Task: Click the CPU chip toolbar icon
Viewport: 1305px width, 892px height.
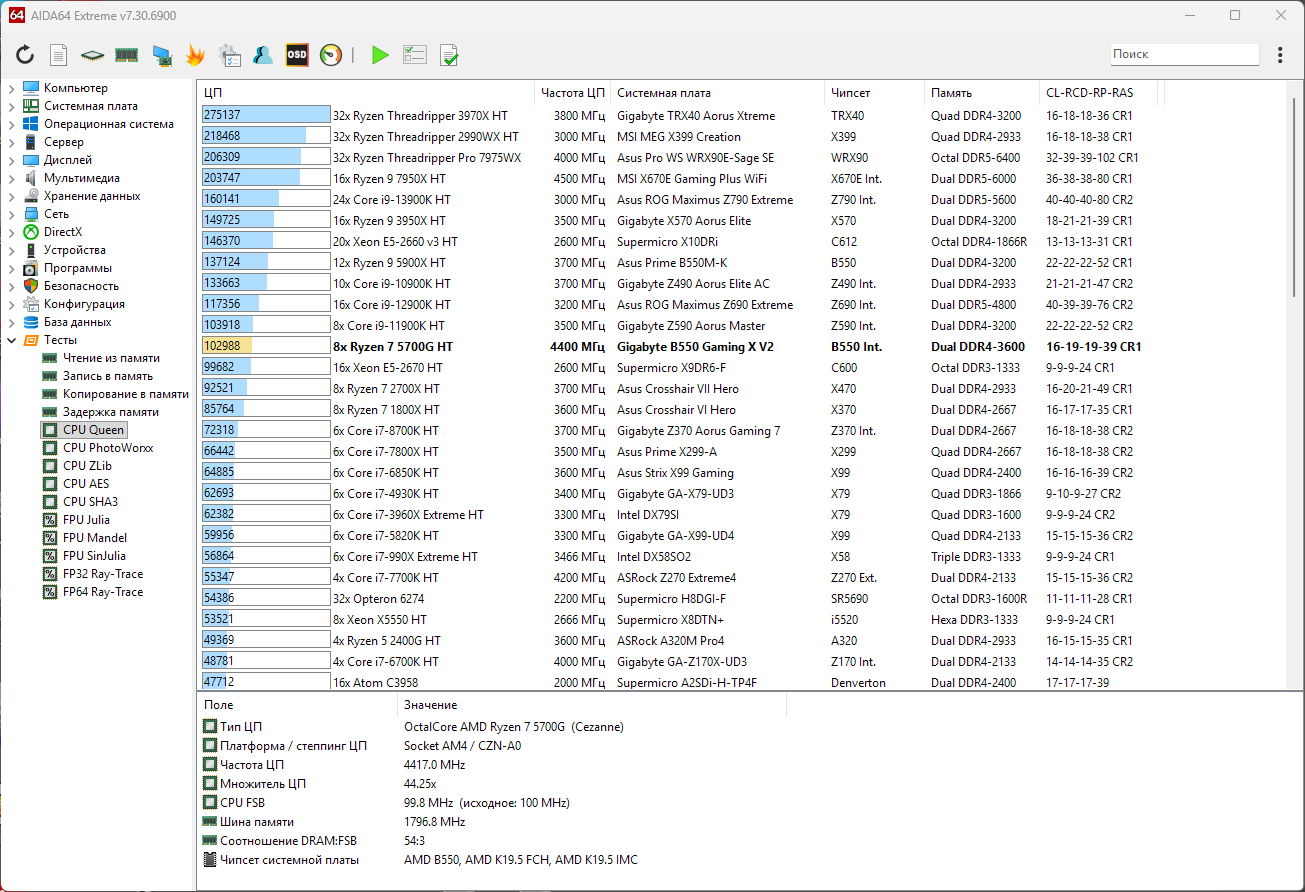Action: click(93, 55)
